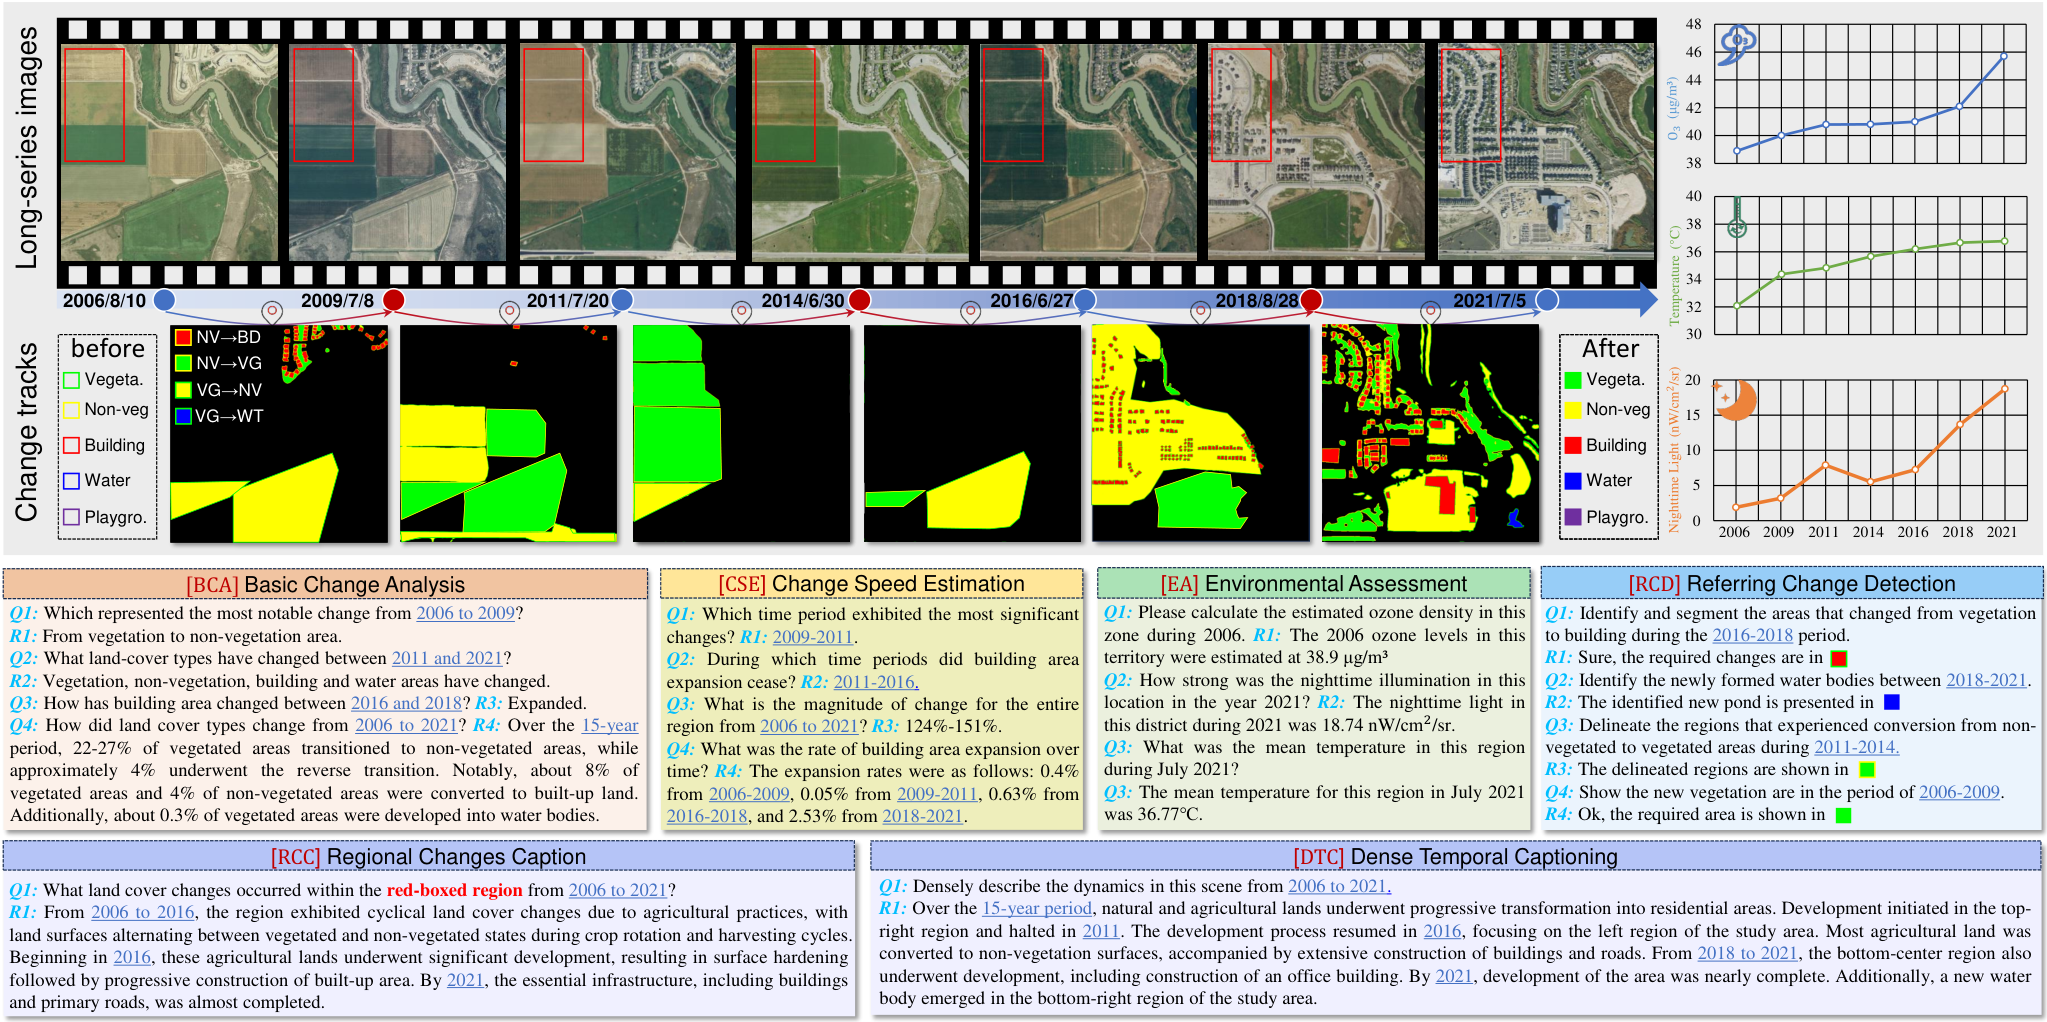Image resolution: width=2047 pixels, height=1022 pixels.
Task: Select the blue dot at 2021/7/5
Action: click(x=1547, y=299)
